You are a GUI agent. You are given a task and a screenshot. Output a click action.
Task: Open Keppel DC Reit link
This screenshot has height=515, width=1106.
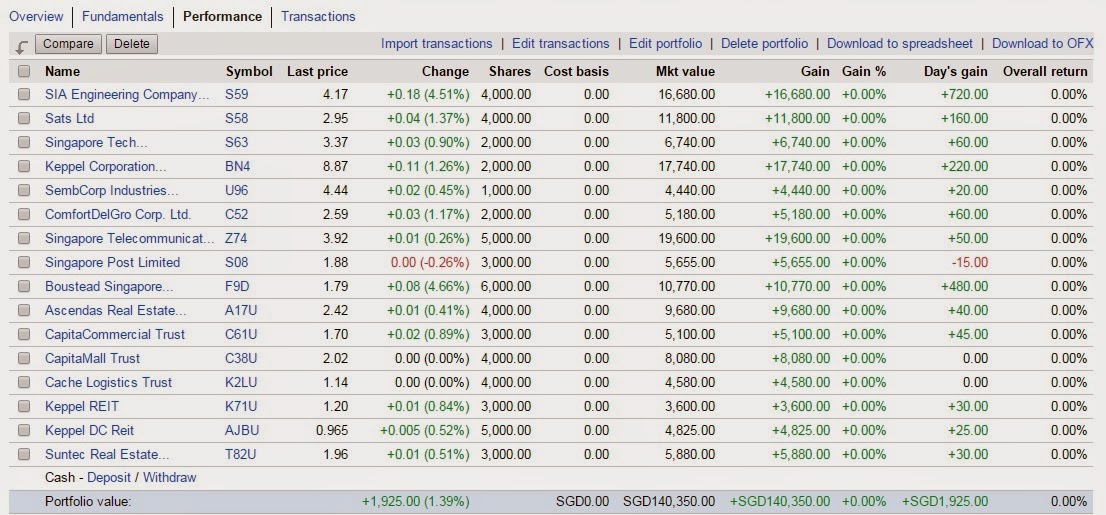tap(89, 430)
